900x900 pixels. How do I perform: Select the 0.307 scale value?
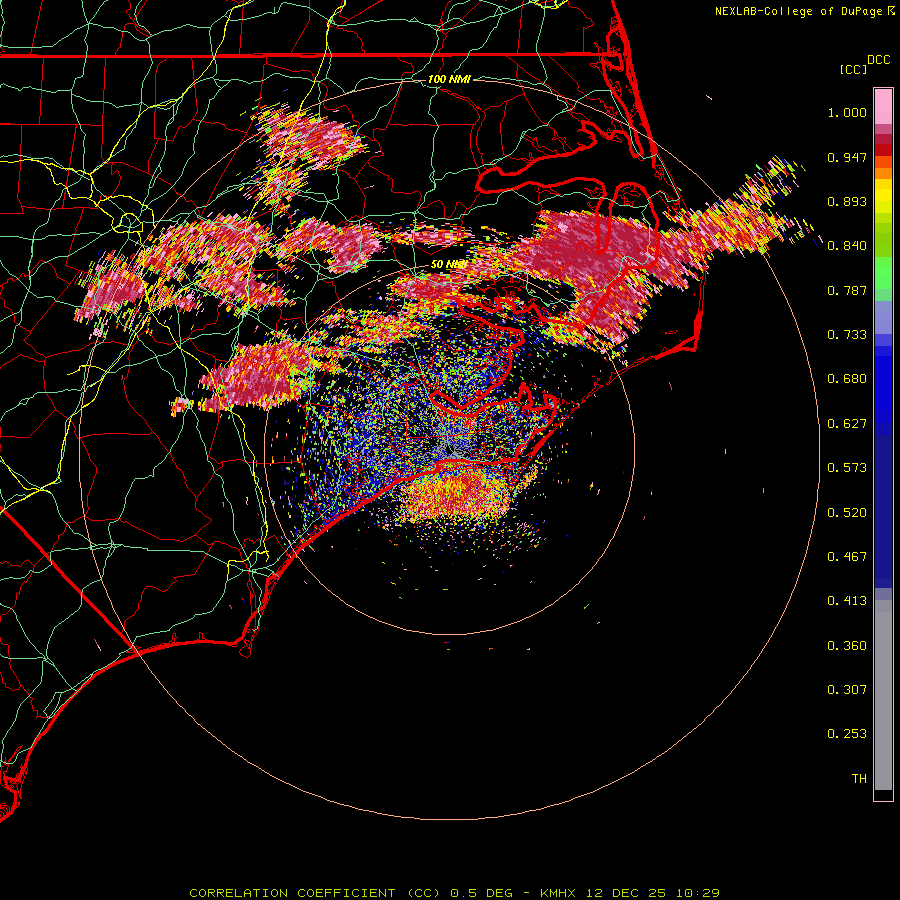coord(847,690)
